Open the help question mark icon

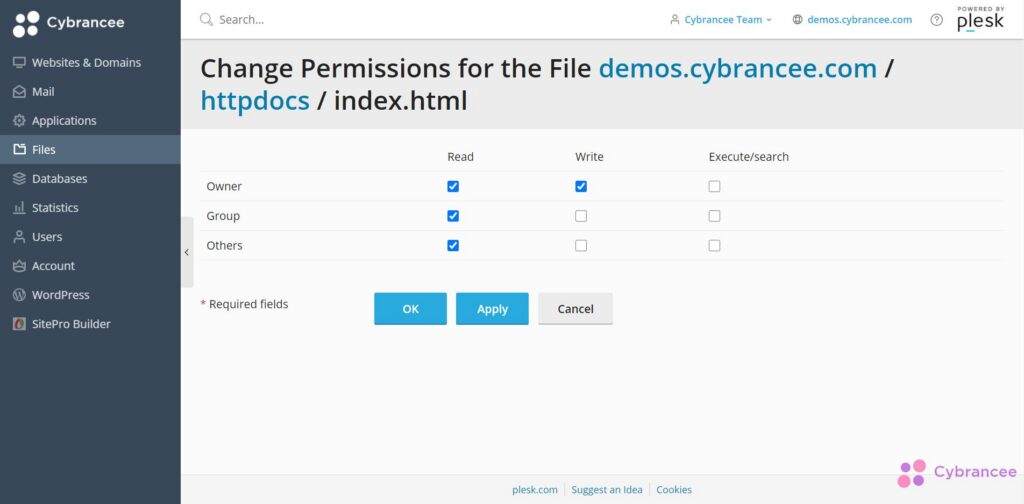pyautogui.click(x=936, y=20)
